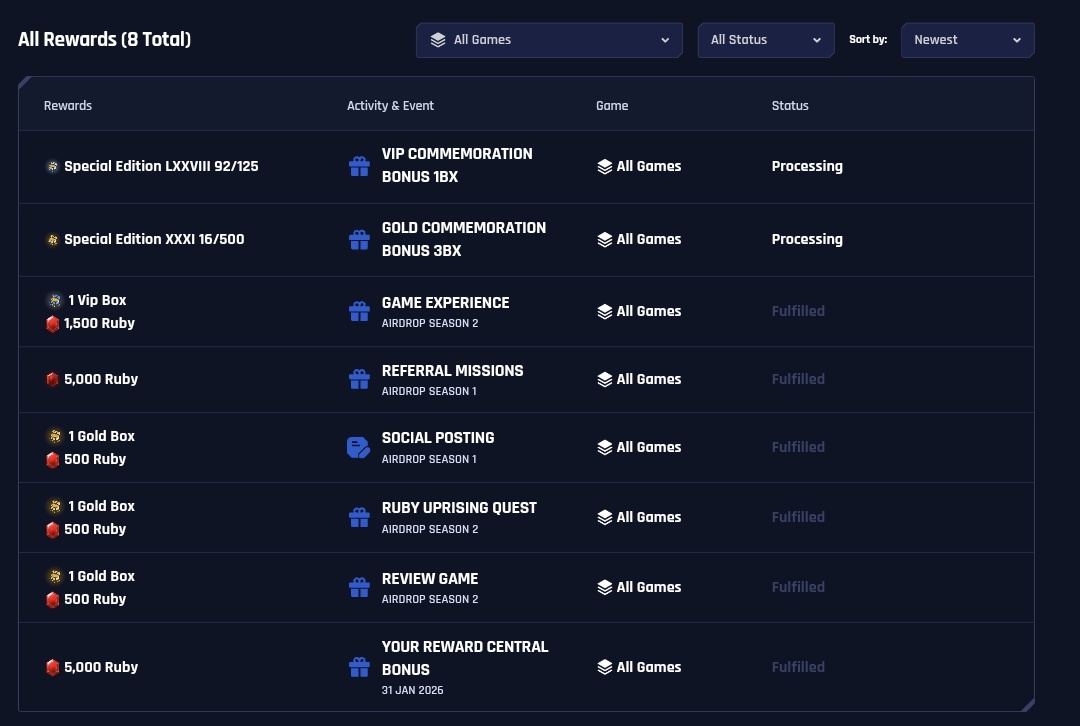Click layers icon in VIP Commemoration row

click(605, 167)
